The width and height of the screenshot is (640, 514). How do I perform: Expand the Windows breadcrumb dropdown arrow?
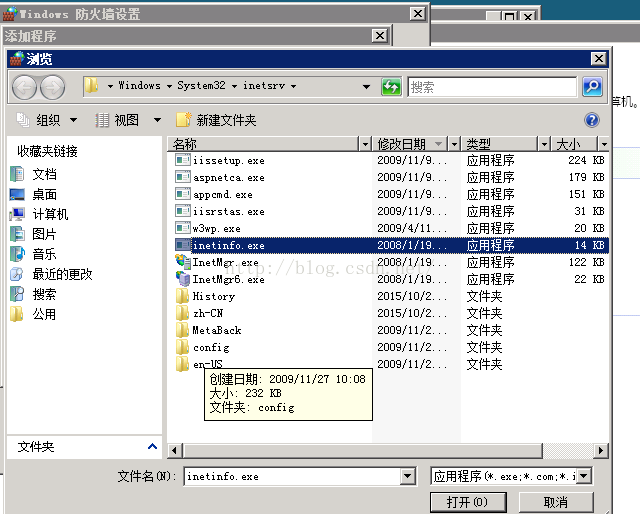pyautogui.click(x=169, y=86)
